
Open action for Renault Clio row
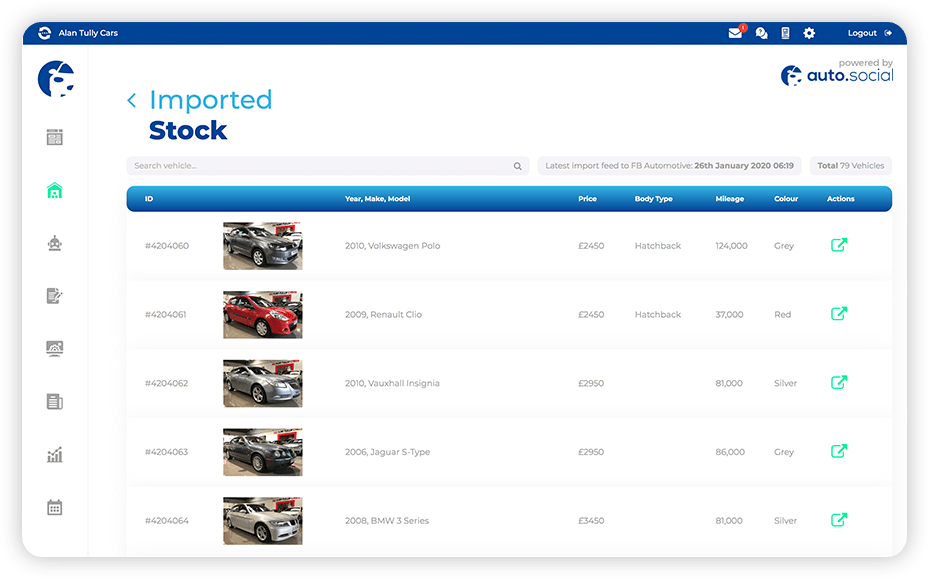(x=839, y=314)
